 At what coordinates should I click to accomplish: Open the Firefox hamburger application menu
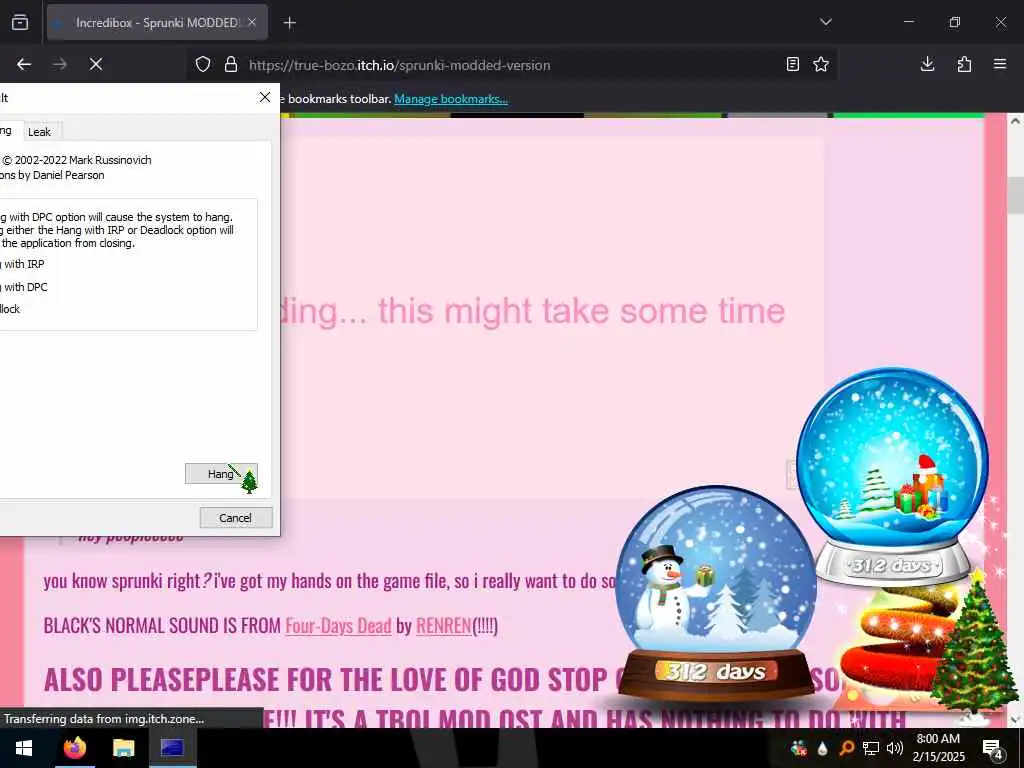[x=1000, y=64]
